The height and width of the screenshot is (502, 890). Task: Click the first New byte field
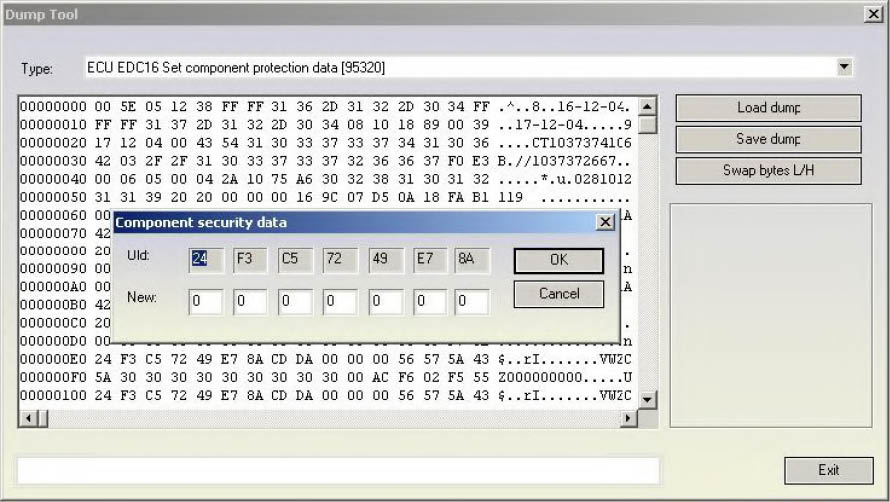[x=205, y=302]
